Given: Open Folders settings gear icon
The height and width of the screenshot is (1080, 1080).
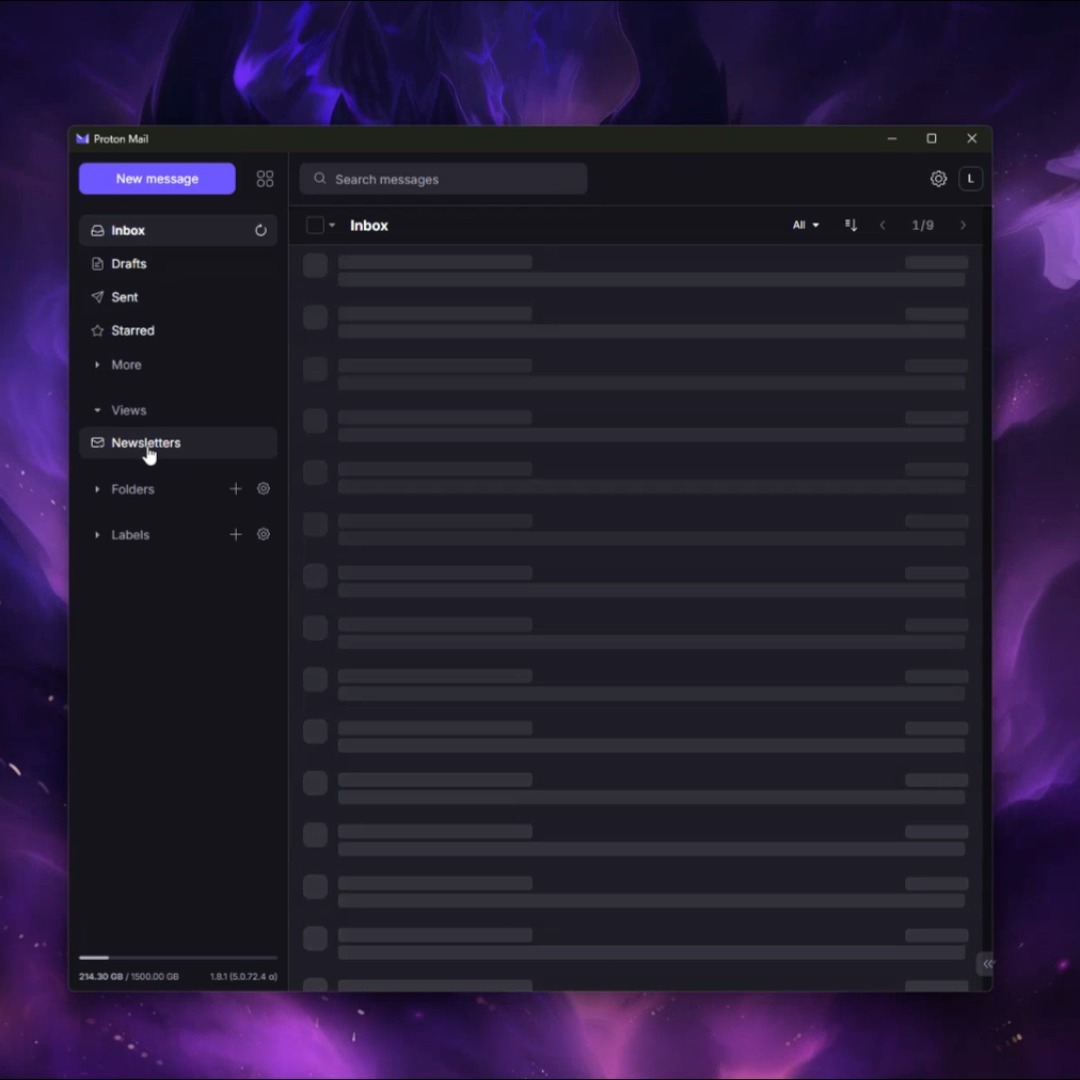Looking at the screenshot, I should coord(263,489).
